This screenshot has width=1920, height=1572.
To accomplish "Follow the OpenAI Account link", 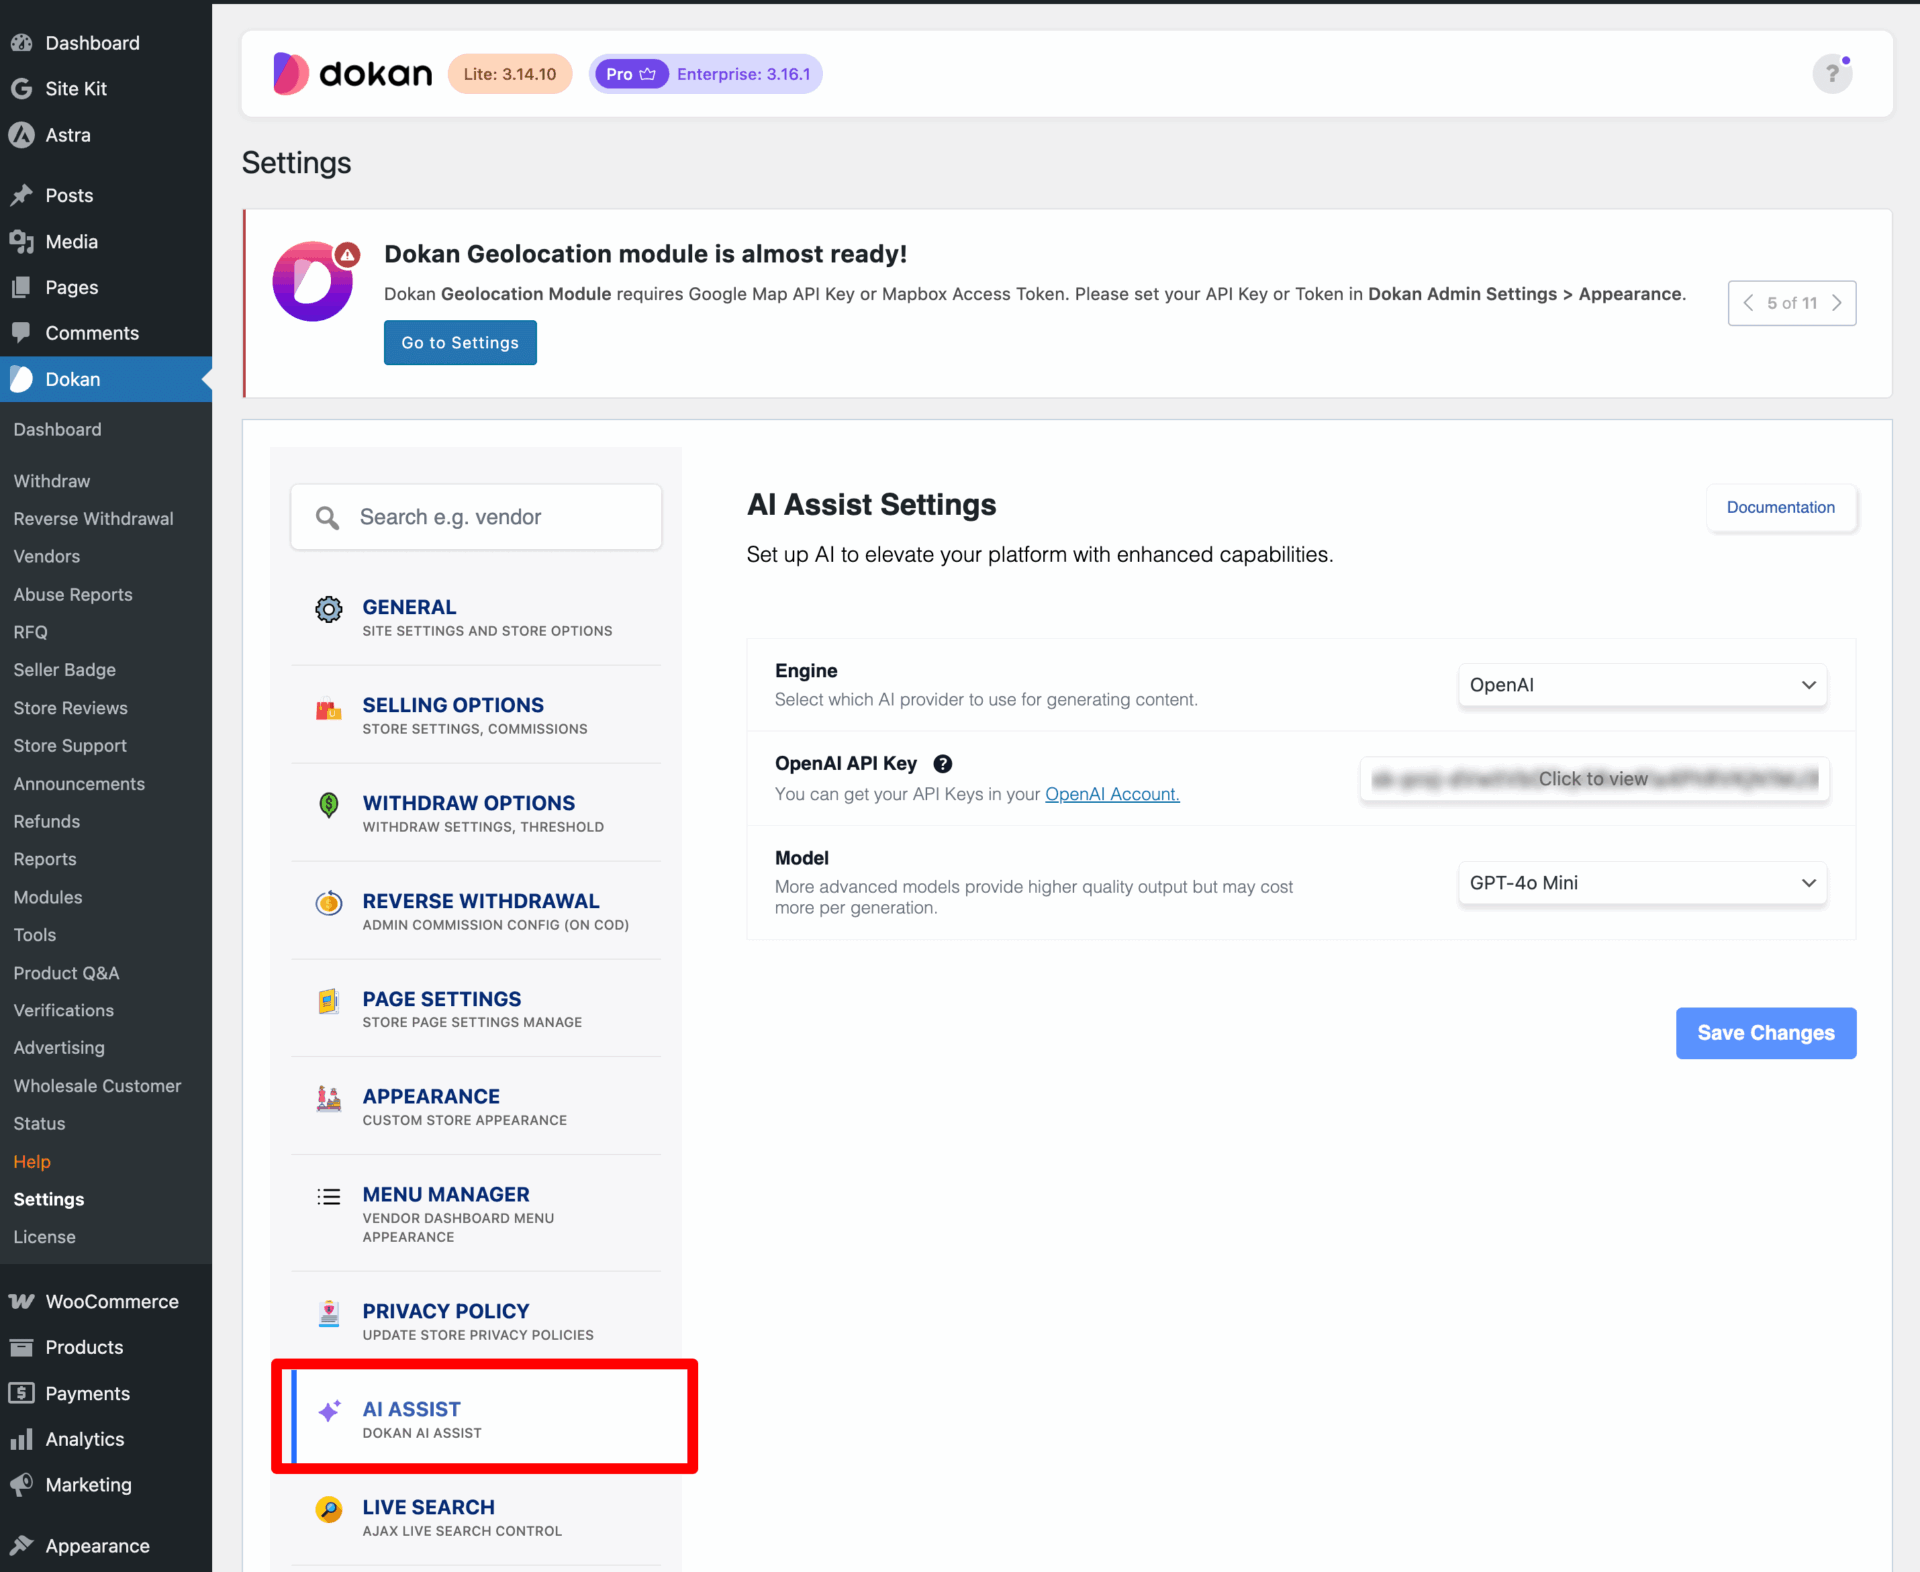I will pyautogui.click(x=1112, y=794).
